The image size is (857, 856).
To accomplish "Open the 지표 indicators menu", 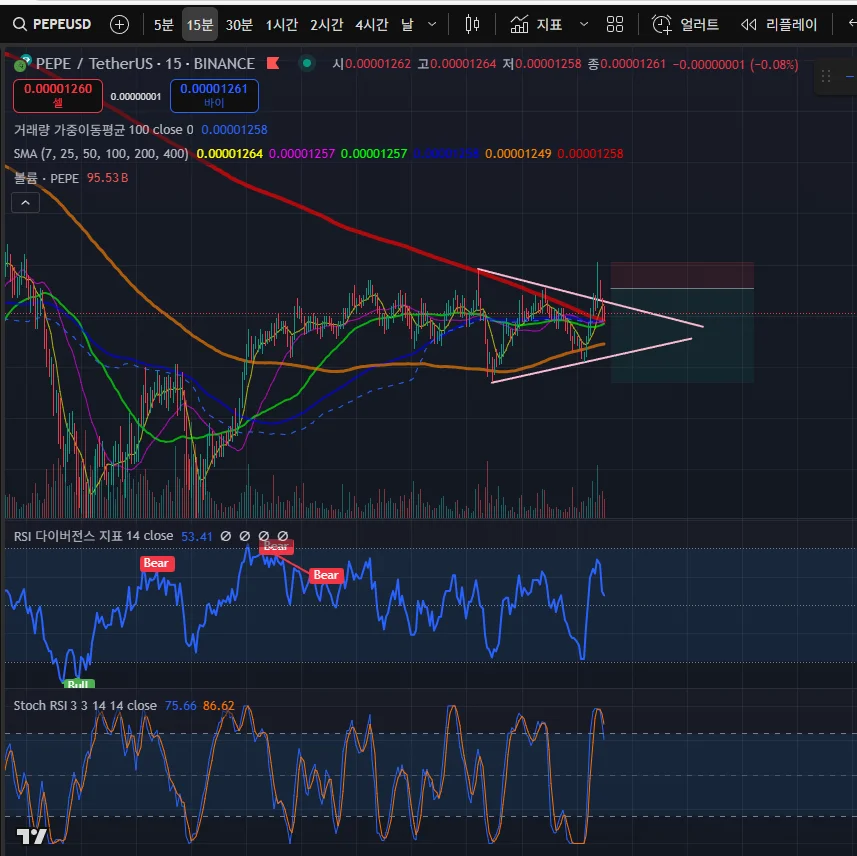I will pos(536,25).
